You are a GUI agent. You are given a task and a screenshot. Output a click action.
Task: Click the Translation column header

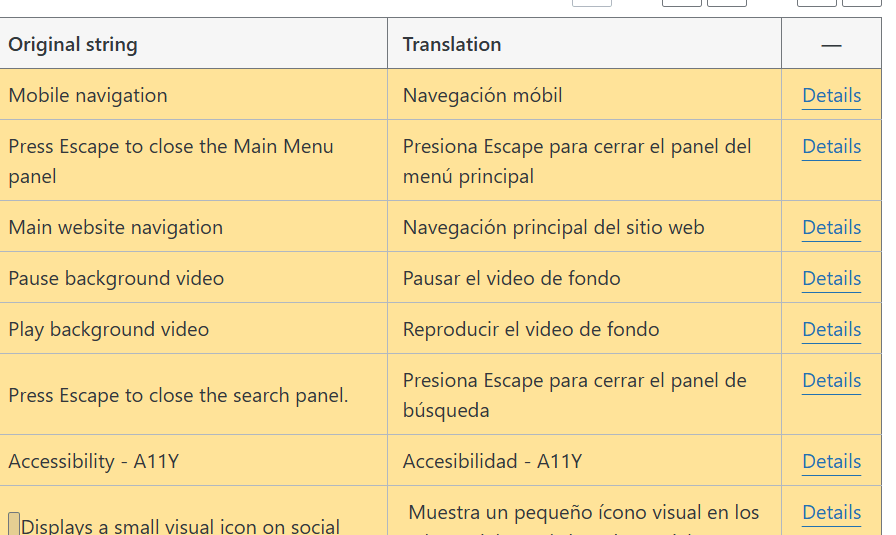point(451,45)
